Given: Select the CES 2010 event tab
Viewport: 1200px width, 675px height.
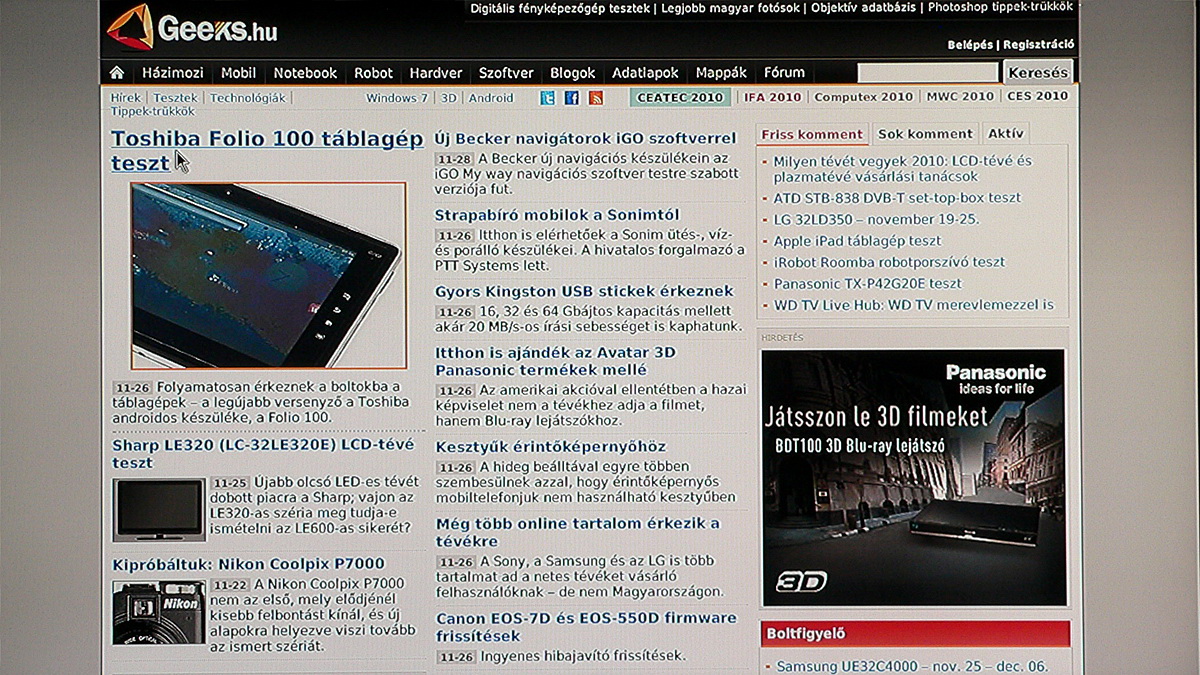Looking at the screenshot, I should (x=1037, y=97).
